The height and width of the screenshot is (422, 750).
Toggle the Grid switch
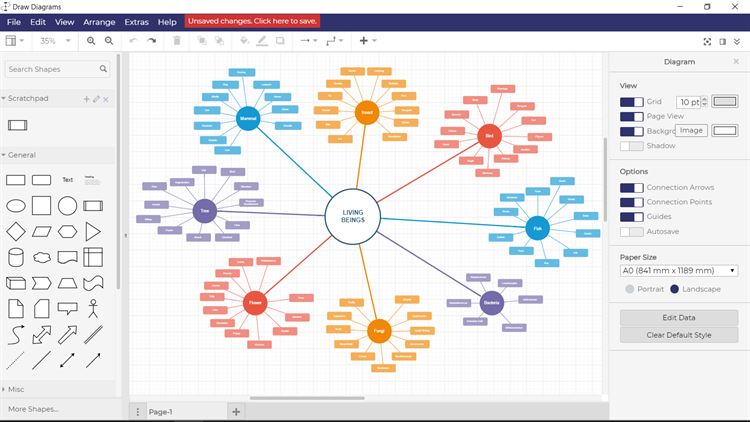pos(631,102)
